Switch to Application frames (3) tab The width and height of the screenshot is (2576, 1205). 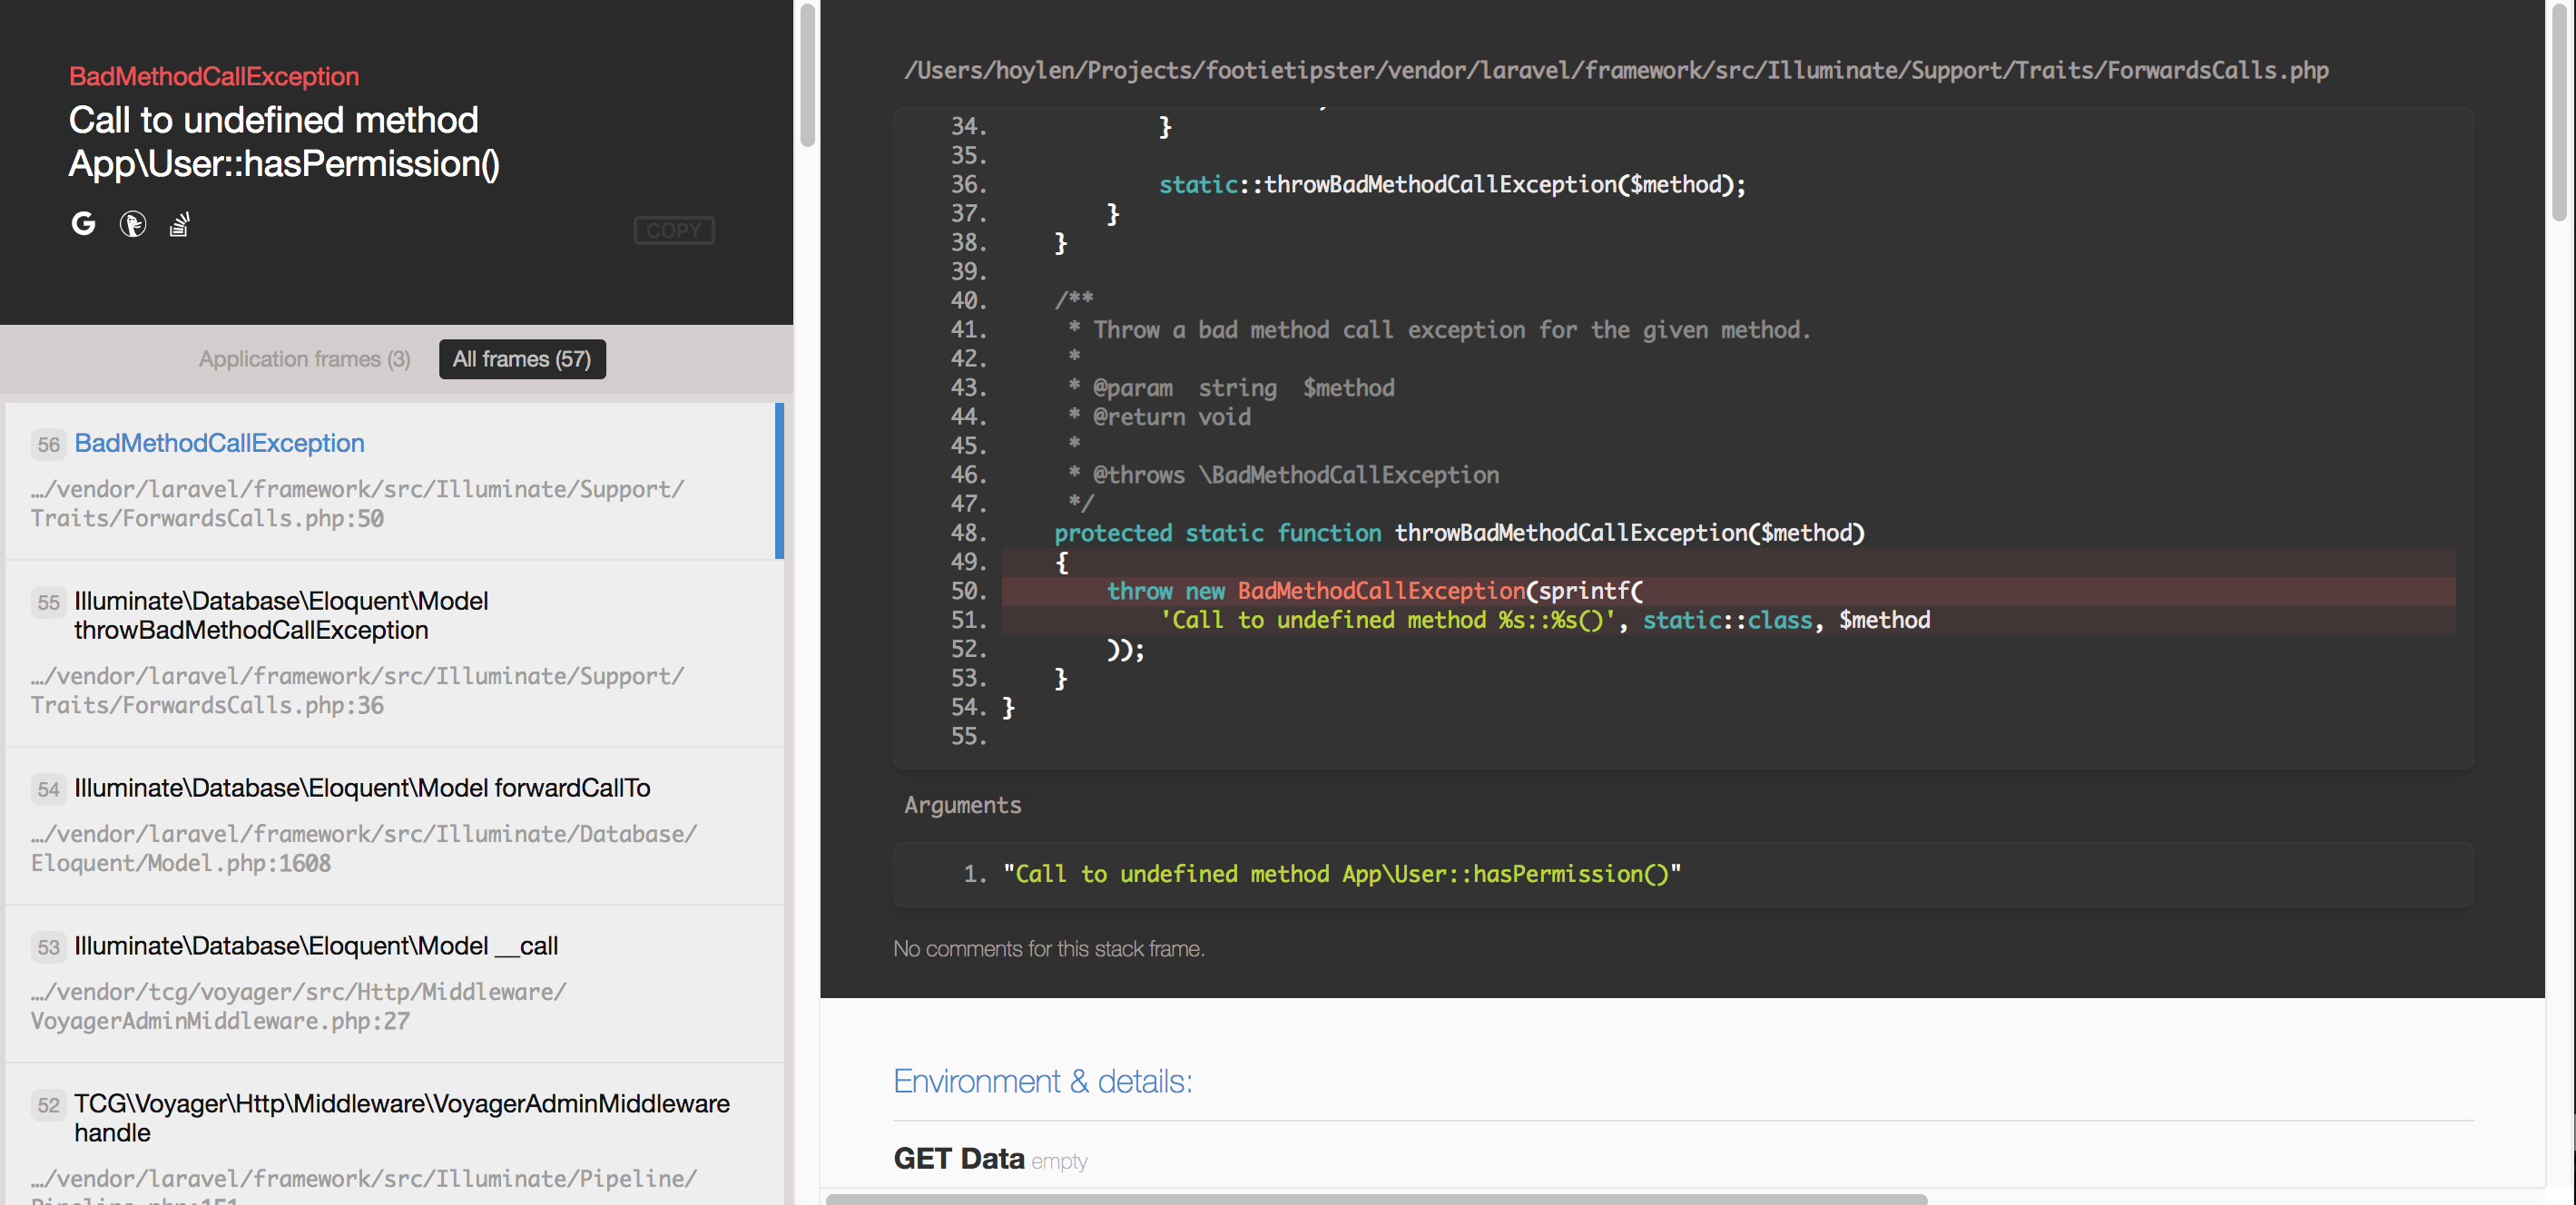pyautogui.click(x=304, y=359)
